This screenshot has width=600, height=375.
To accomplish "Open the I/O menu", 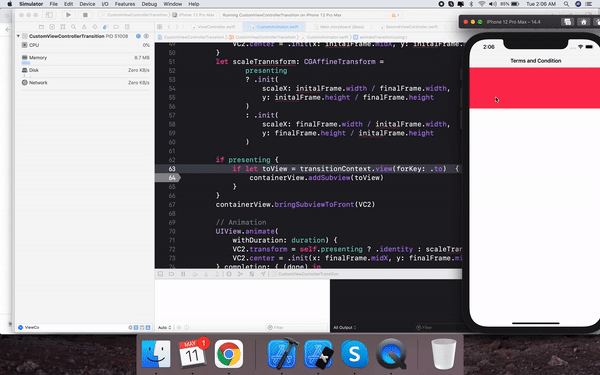I will 105,4.
